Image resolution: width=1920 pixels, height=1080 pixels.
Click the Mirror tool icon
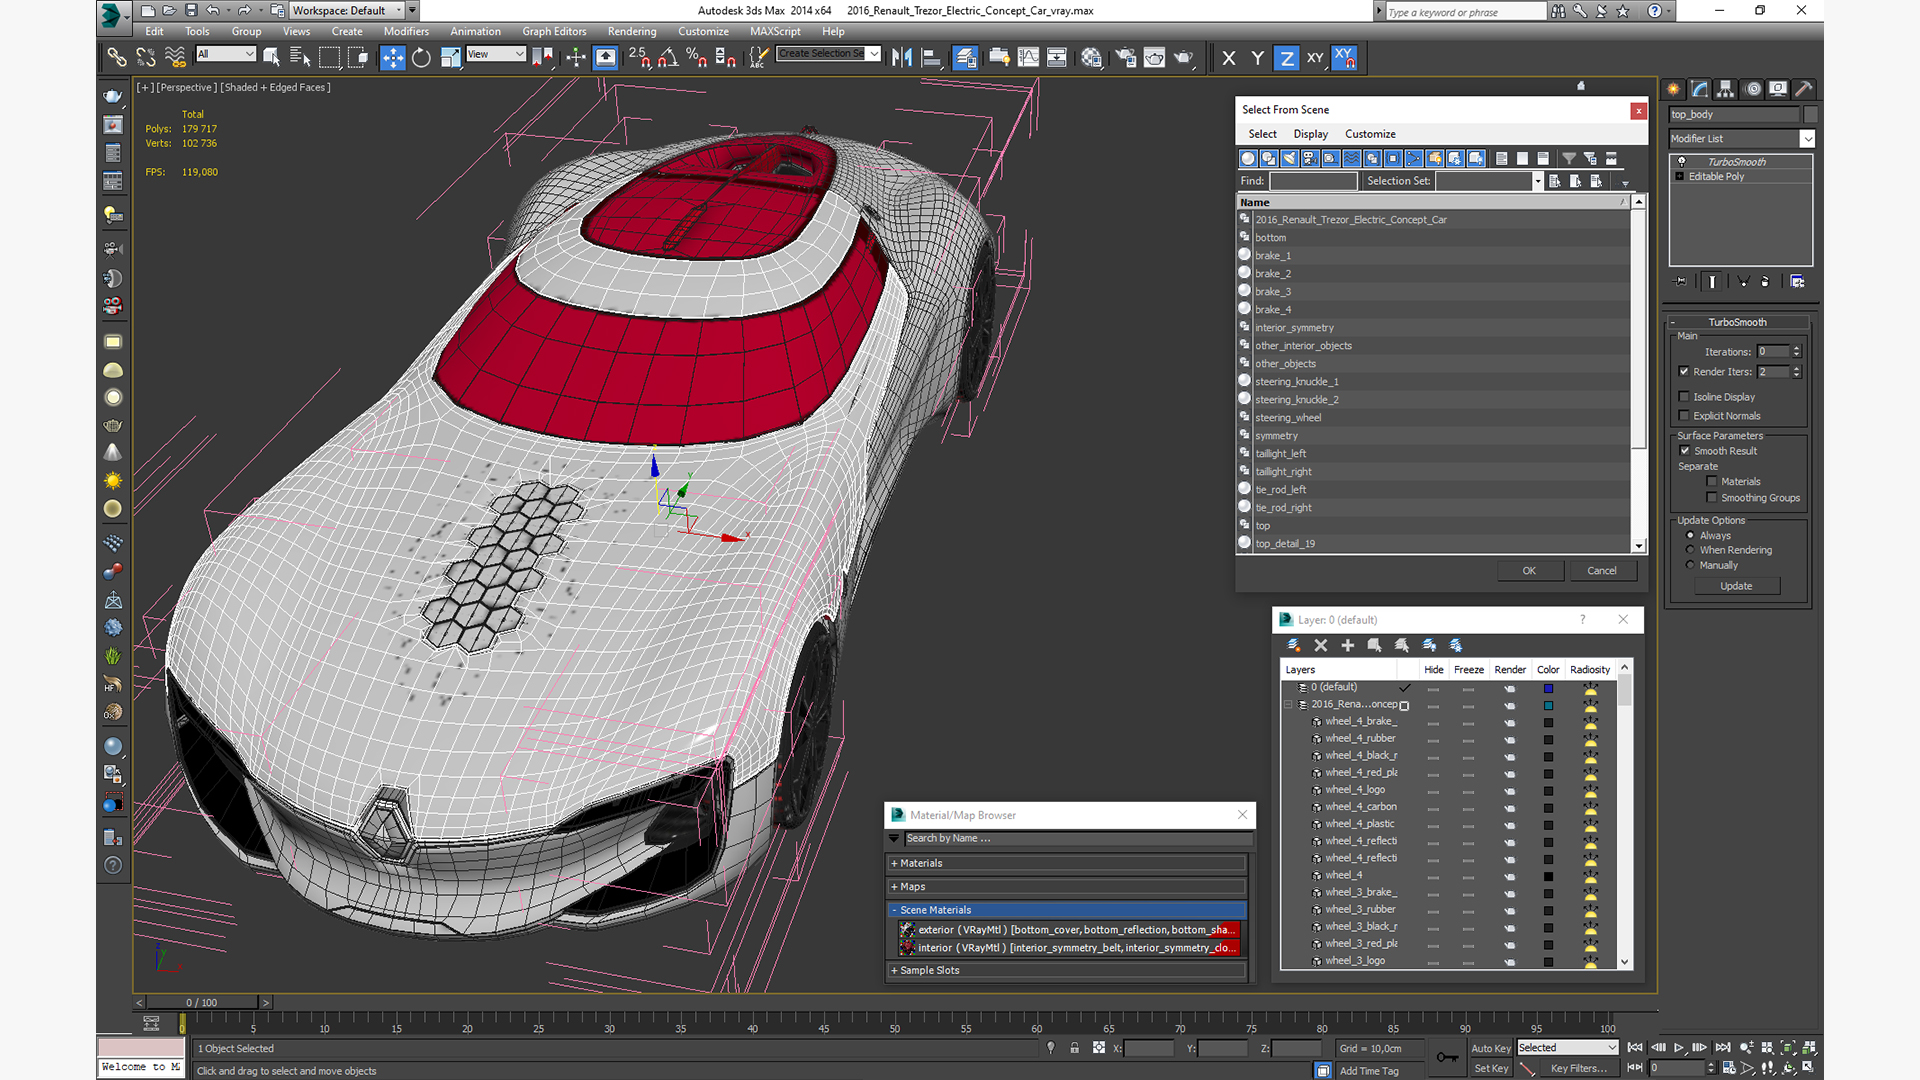902,58
